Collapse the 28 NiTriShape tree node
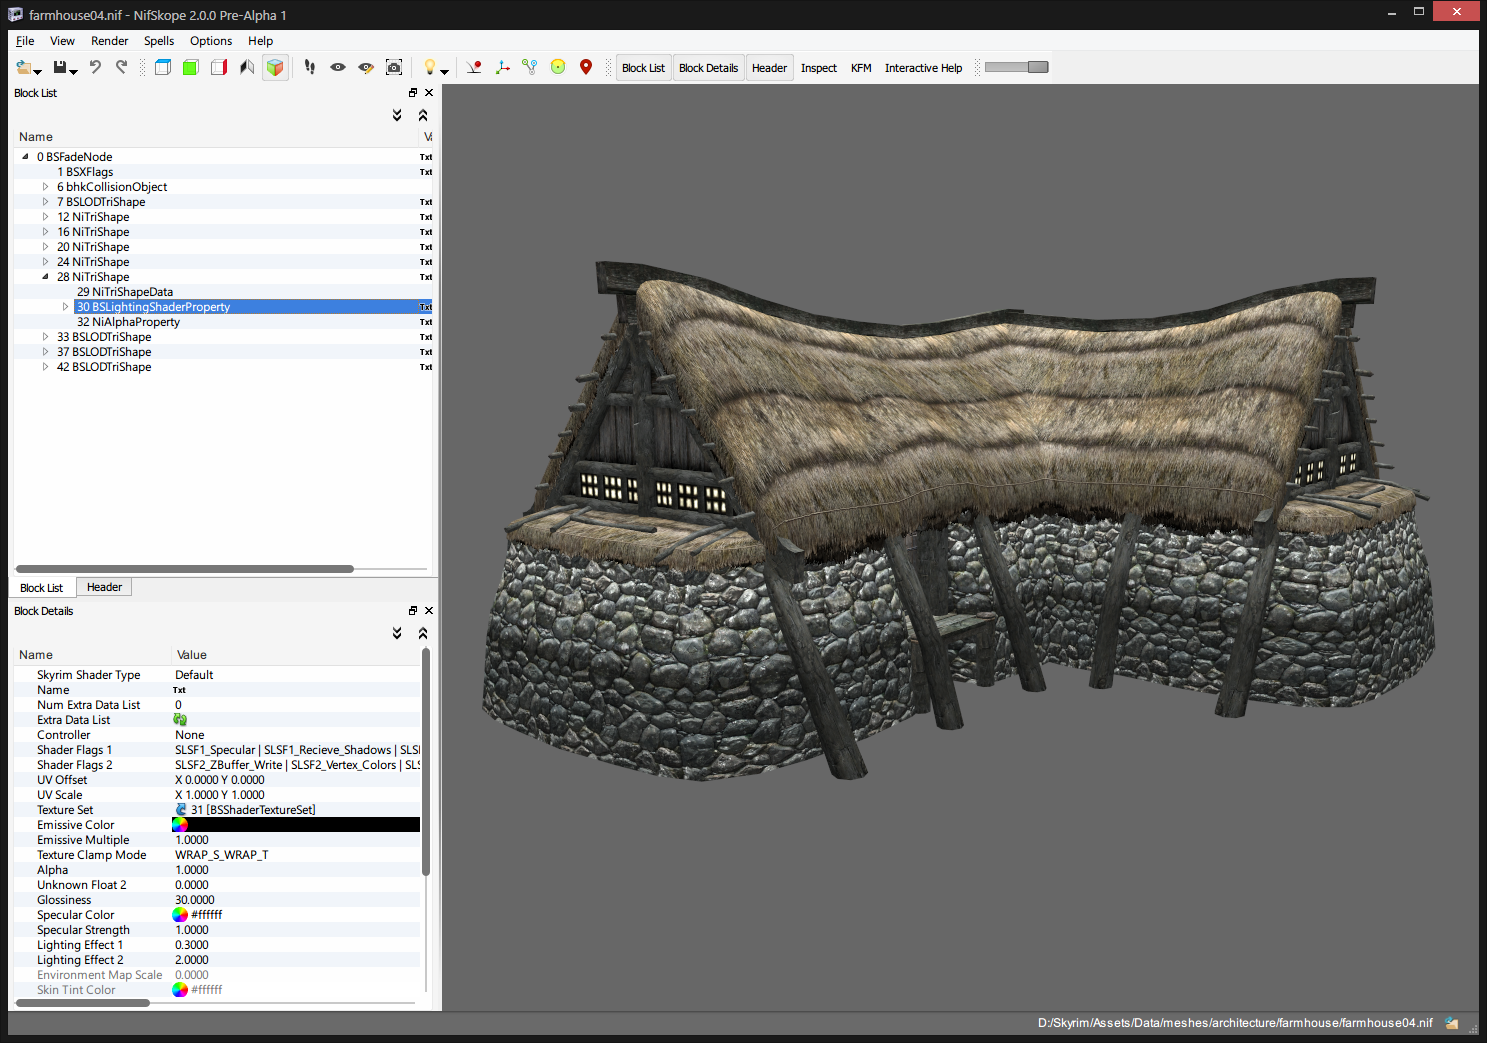Screen dimensions: 1487x1043 tap(45, 277)
